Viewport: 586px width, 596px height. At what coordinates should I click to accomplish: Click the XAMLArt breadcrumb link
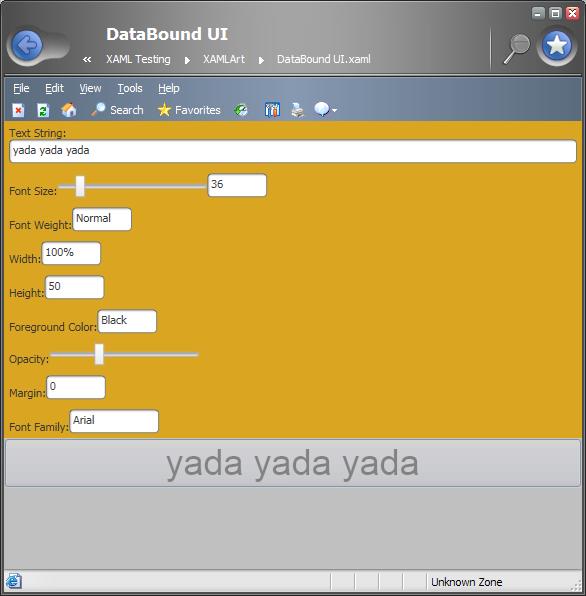tap(223, 59)
